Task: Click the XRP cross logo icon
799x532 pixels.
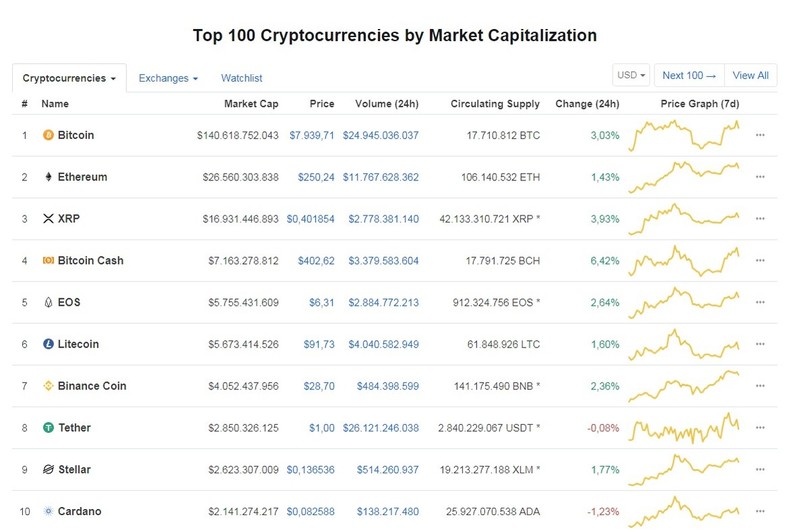Action: click(x=48, y=219)
